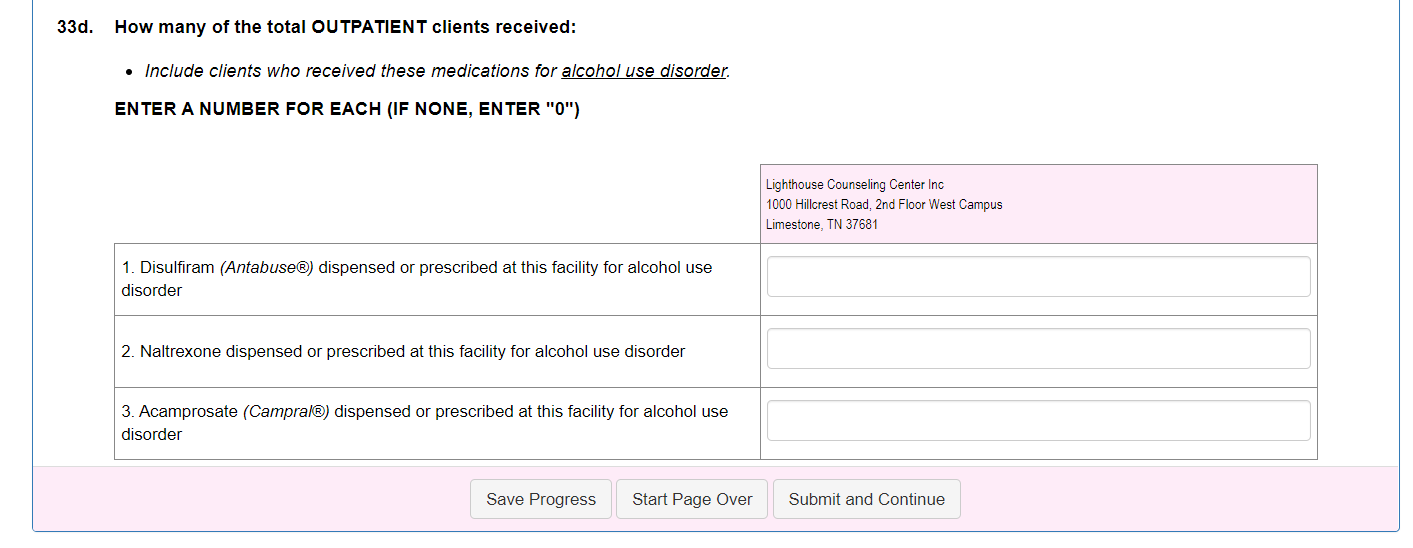Click the "Limestone, TN 37681" text
This screenshot has height=548, width=1413.
pyautogui.click(x=822, y=225)
